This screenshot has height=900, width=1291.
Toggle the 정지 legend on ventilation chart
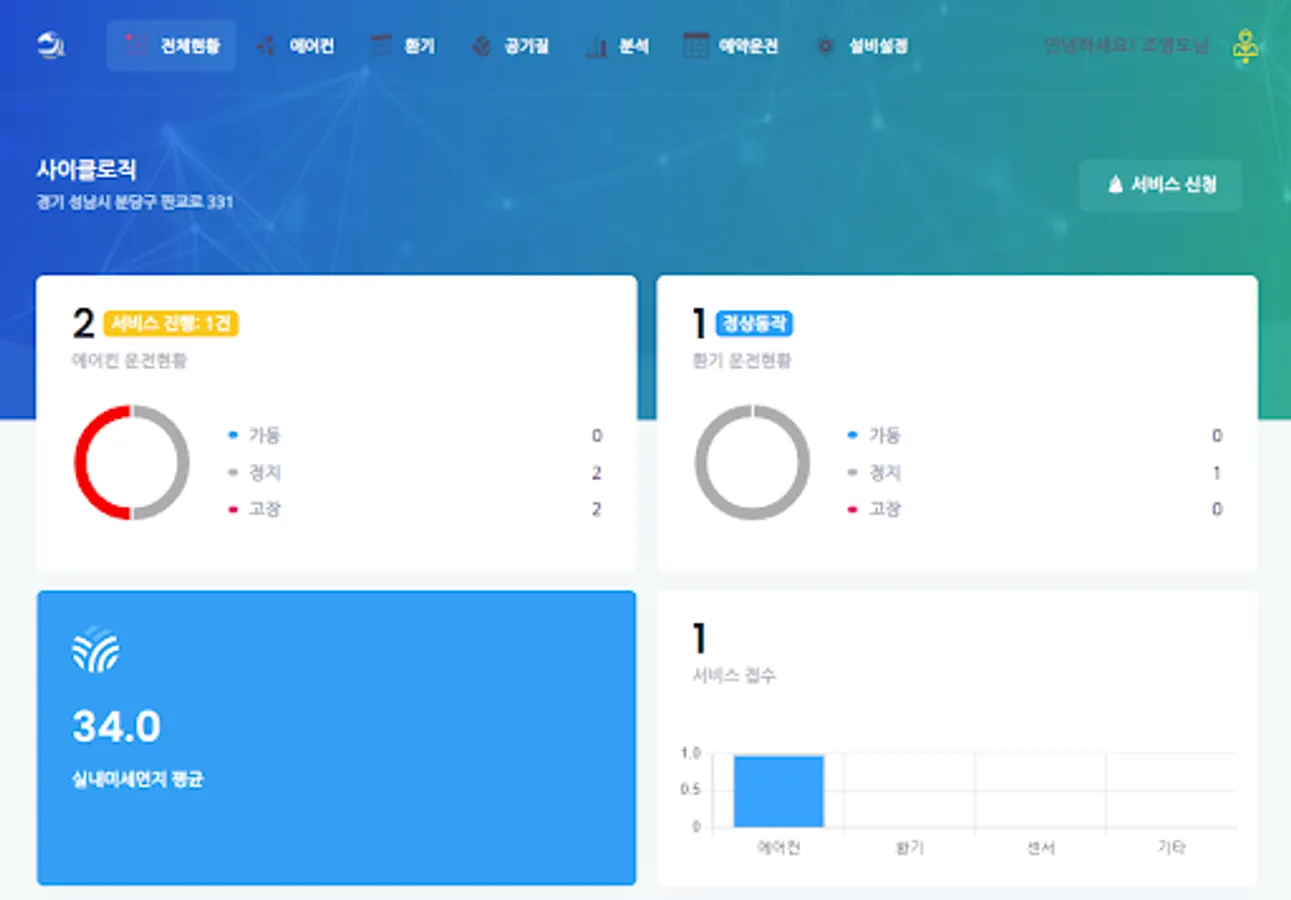tap(884, 472)
